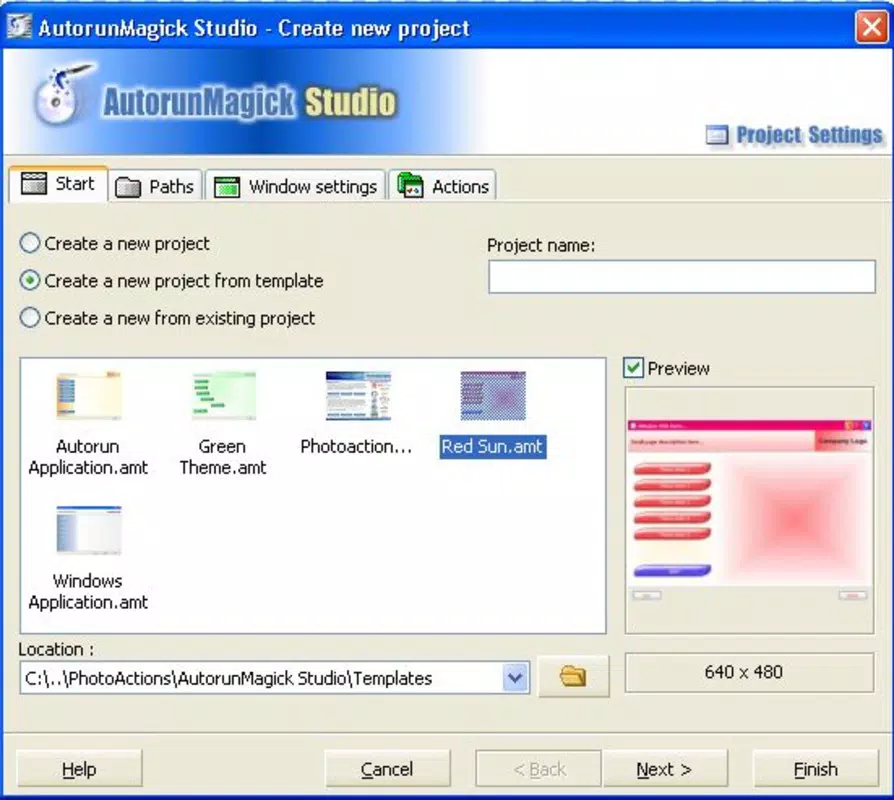The height and width of the screenshot is (800, 894).
Task: Select the Green Theme.amt template thumbnail
Action: [x=224, y=396]
